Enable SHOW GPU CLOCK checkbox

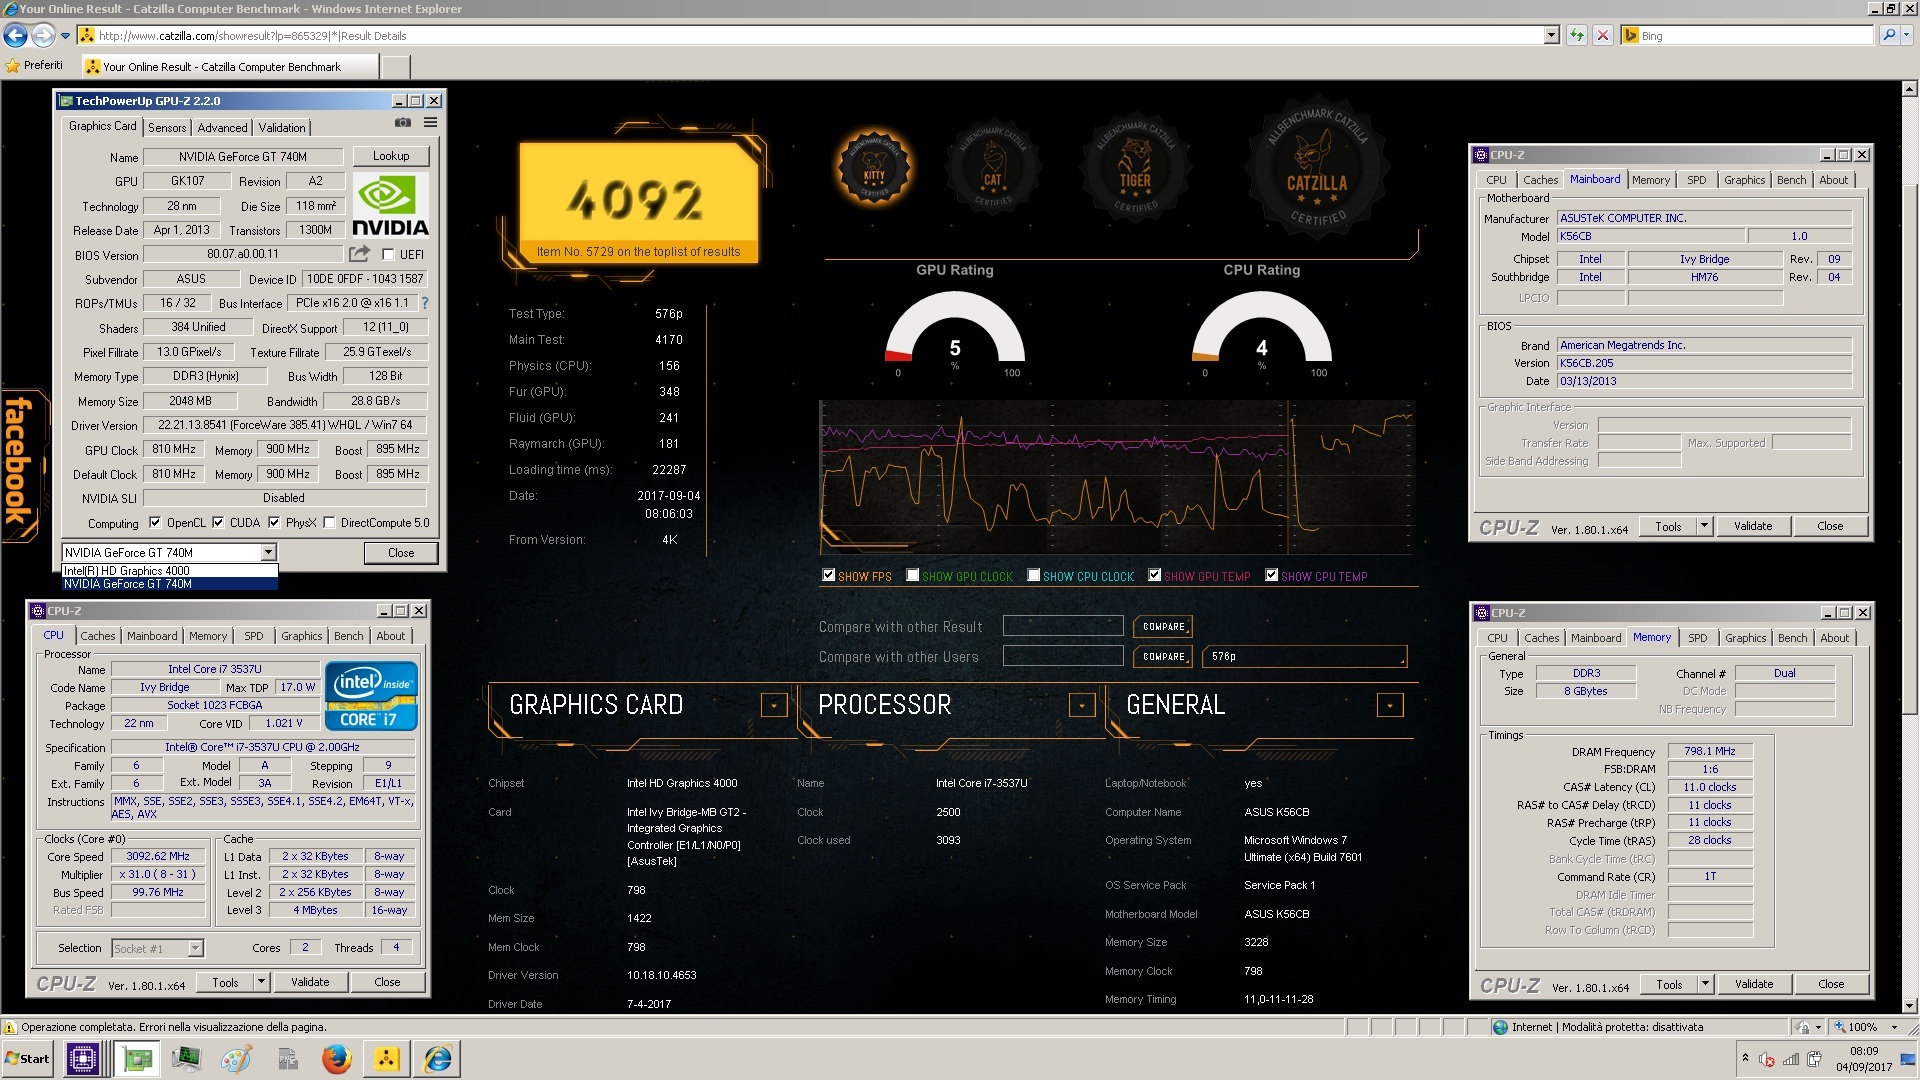[912, 575]
